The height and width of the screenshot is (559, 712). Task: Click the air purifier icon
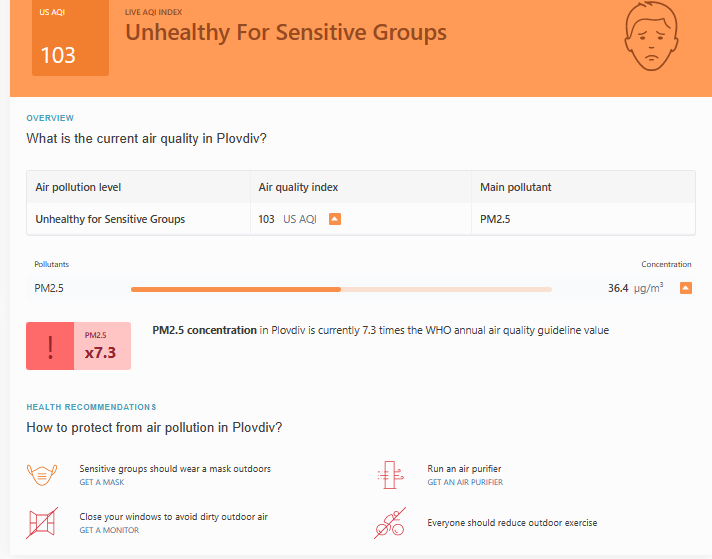point(389,475)
